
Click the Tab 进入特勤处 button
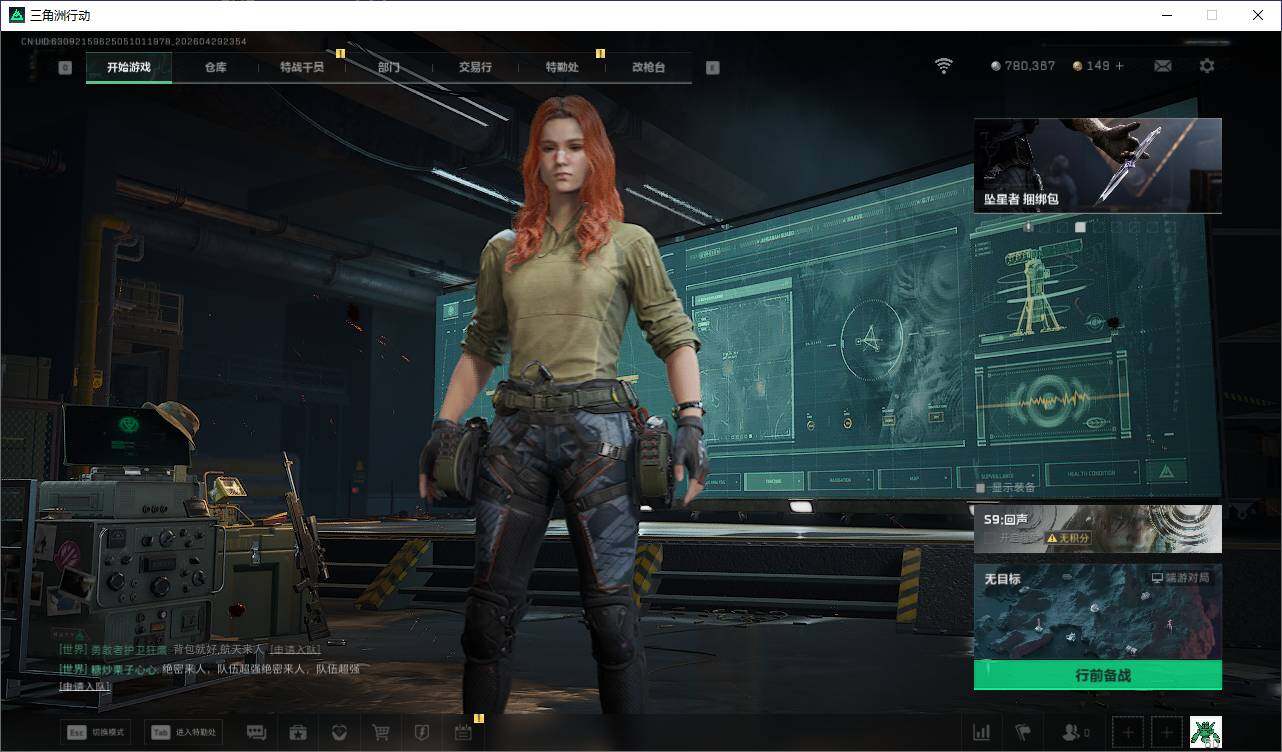tap(183, 733)
